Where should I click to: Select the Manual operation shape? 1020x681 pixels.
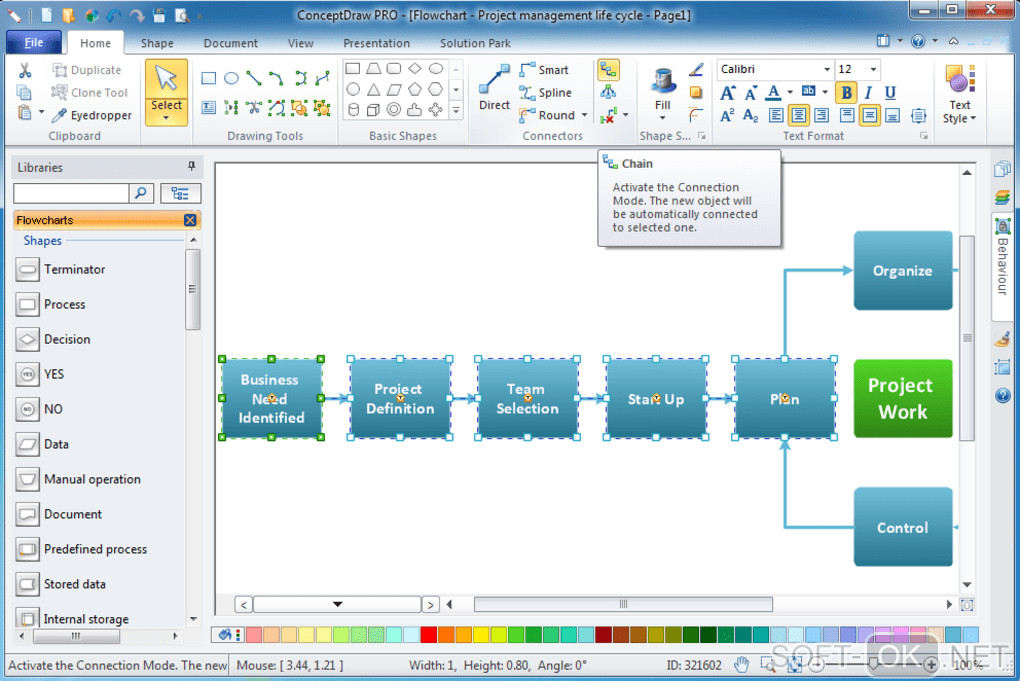click(78, 479)
